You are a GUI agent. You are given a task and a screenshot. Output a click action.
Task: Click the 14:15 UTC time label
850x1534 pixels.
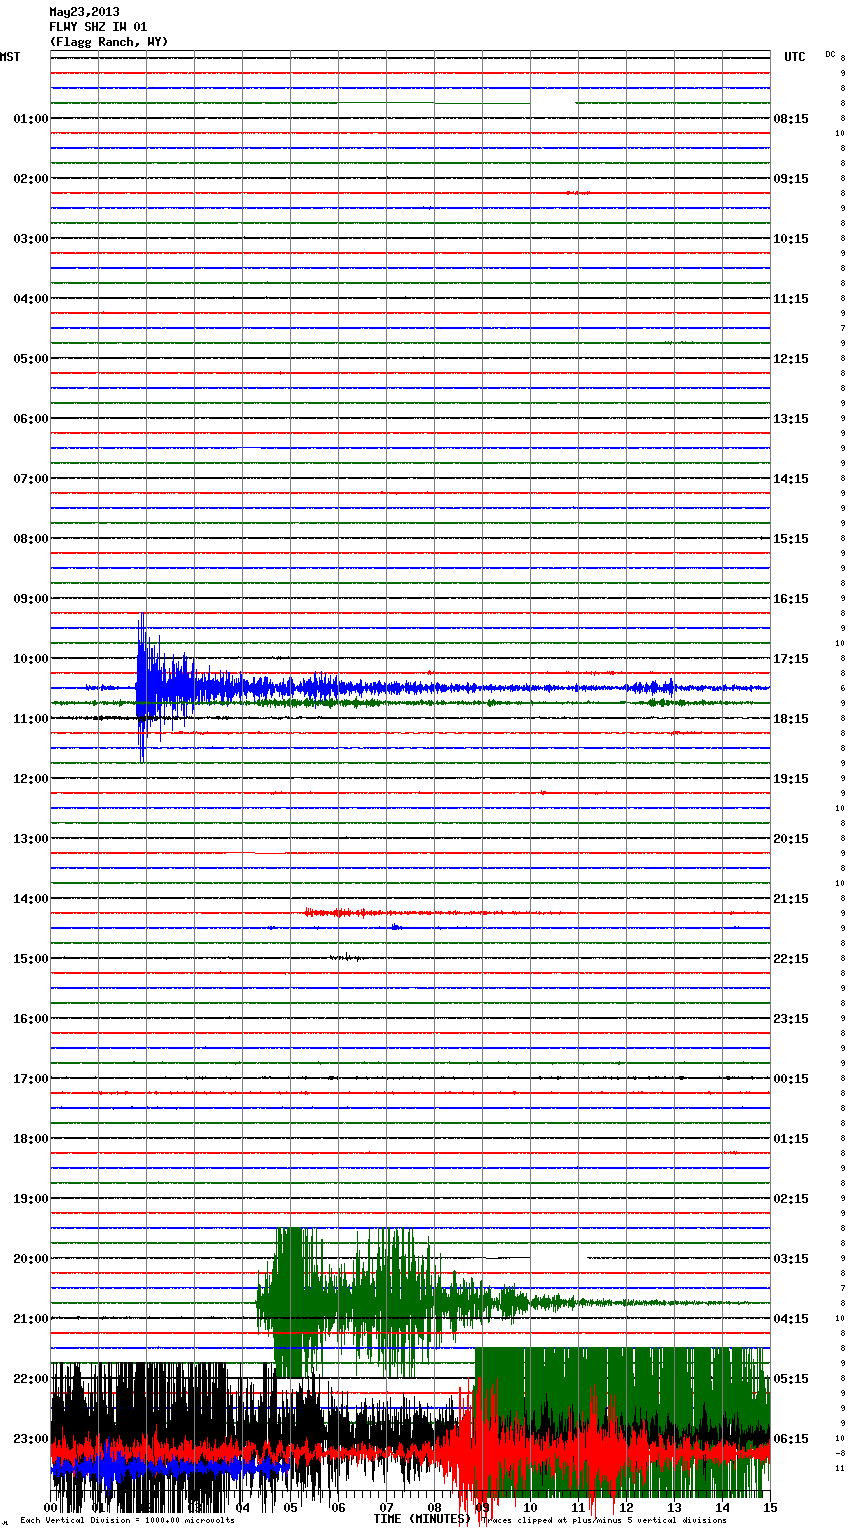click(791, 479)
